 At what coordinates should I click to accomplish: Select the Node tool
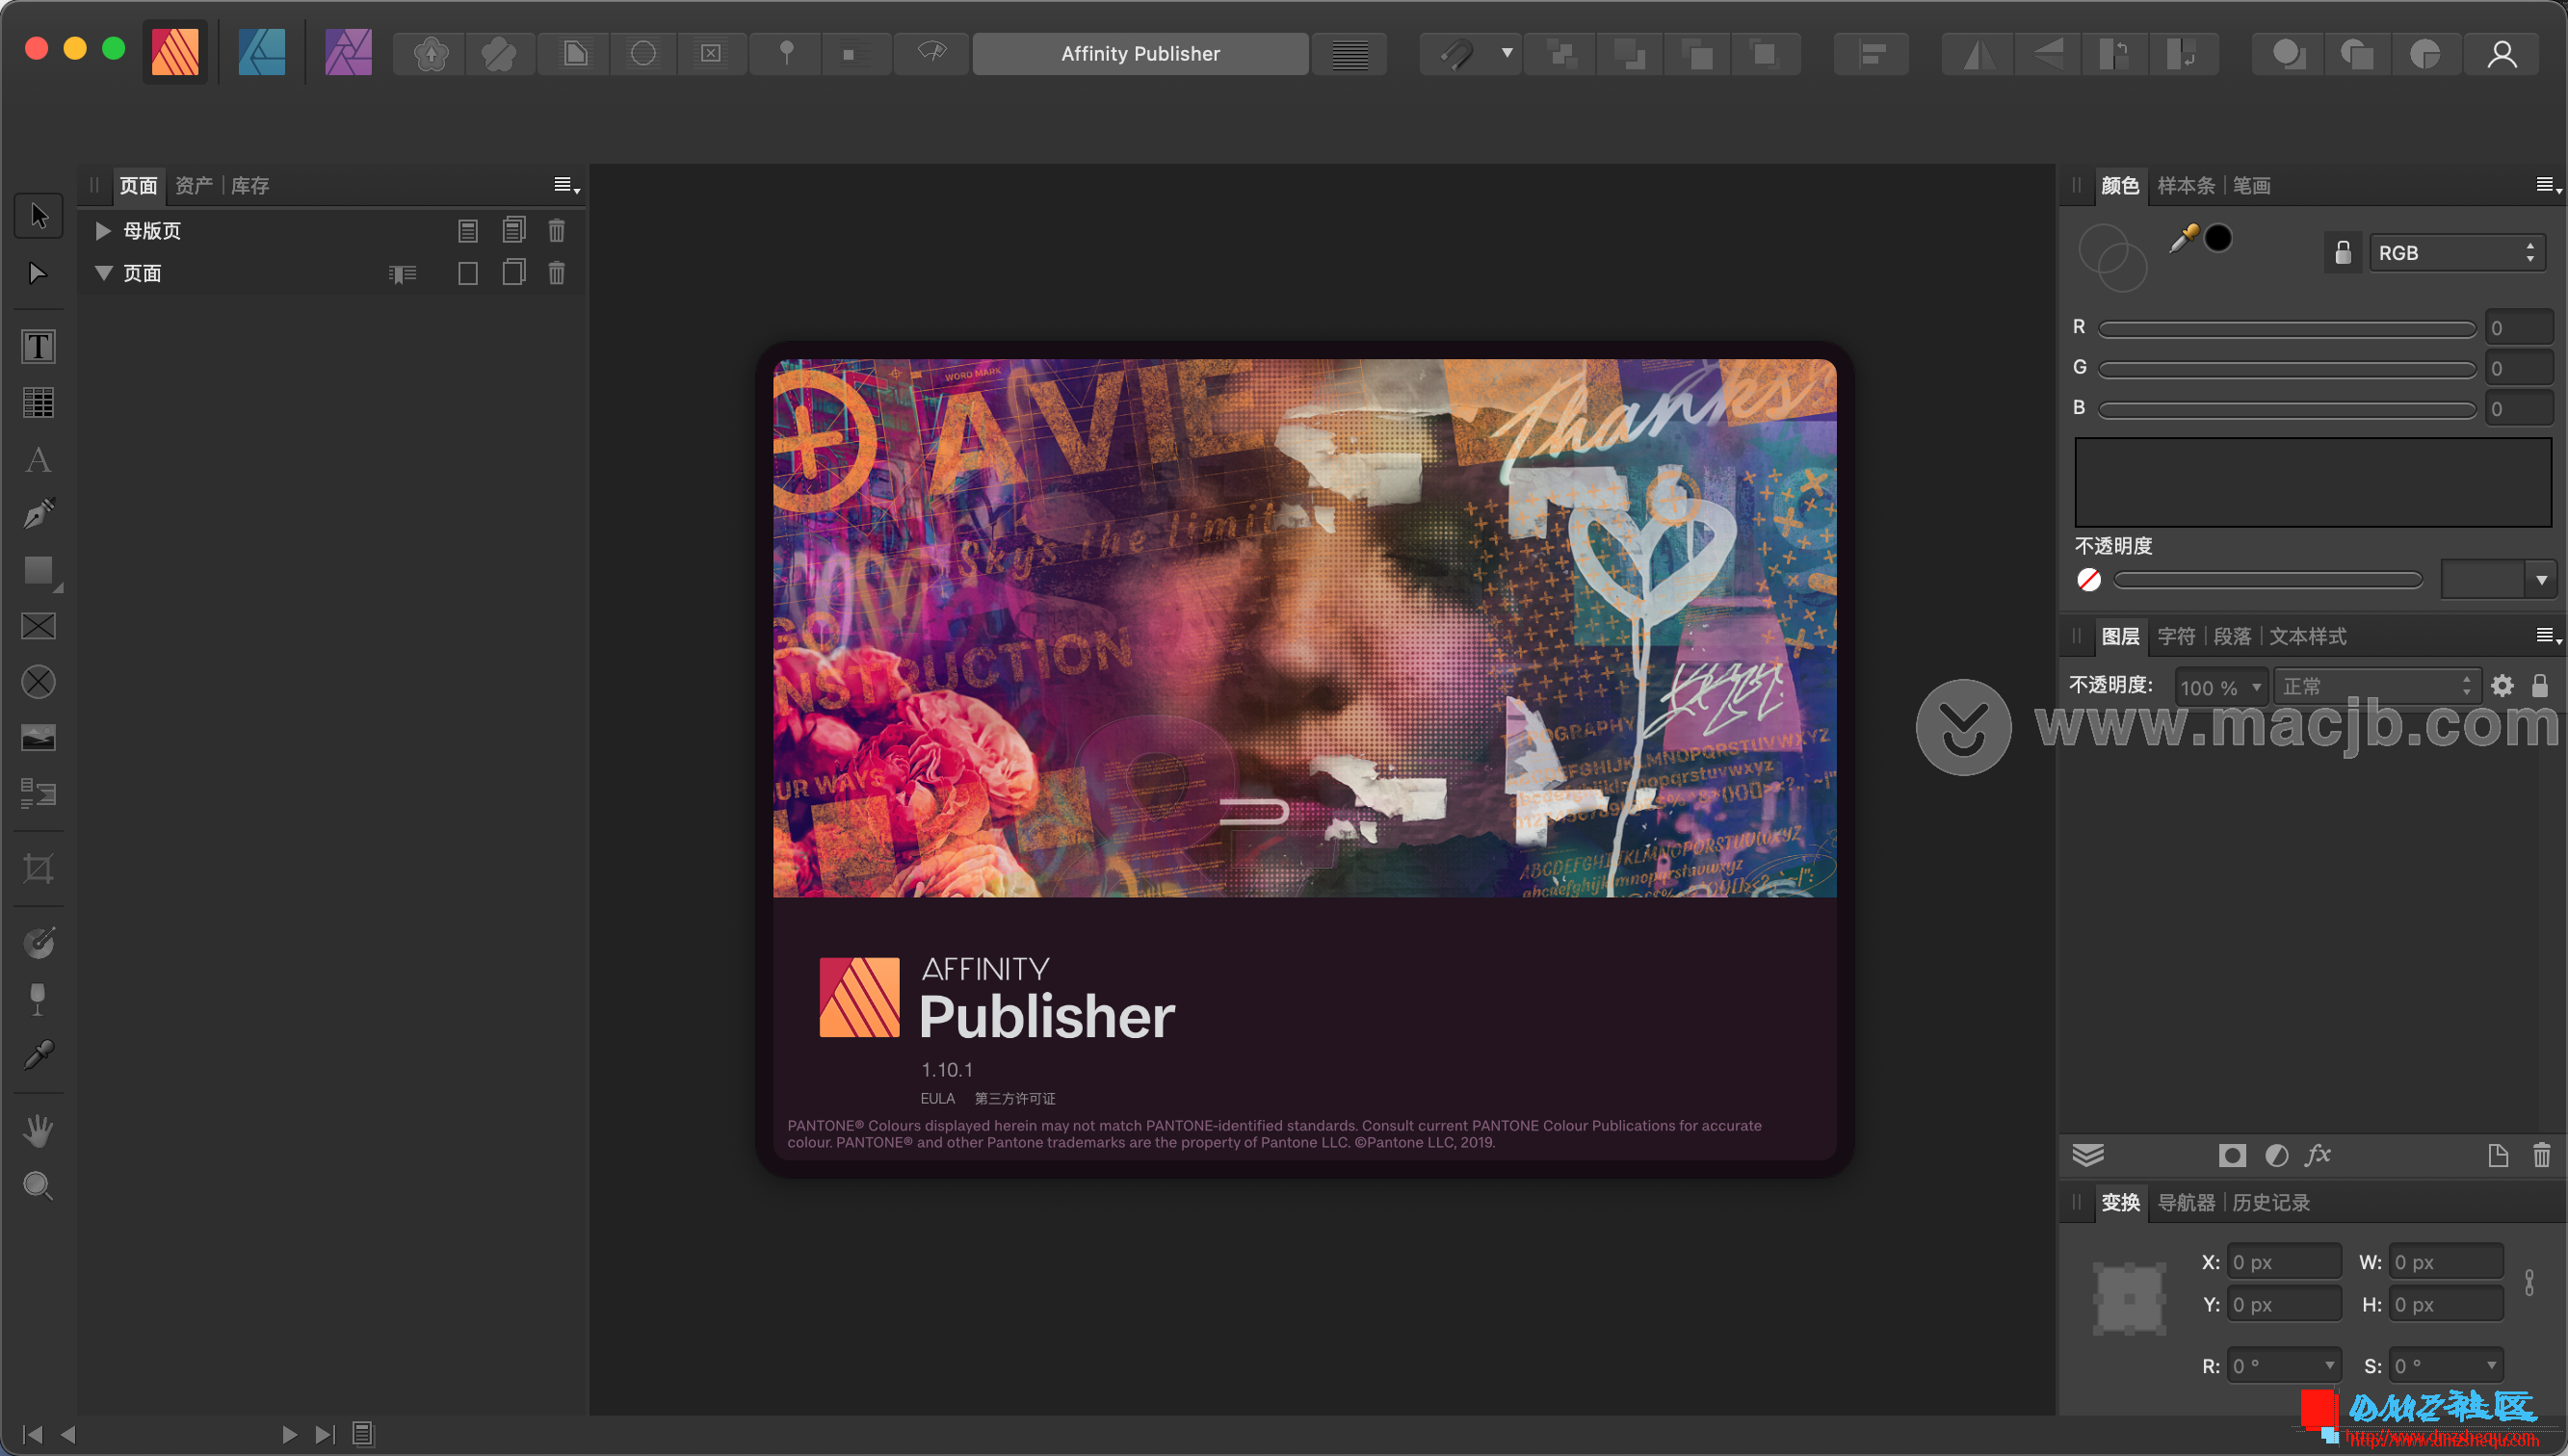click(x=38, y=273)
